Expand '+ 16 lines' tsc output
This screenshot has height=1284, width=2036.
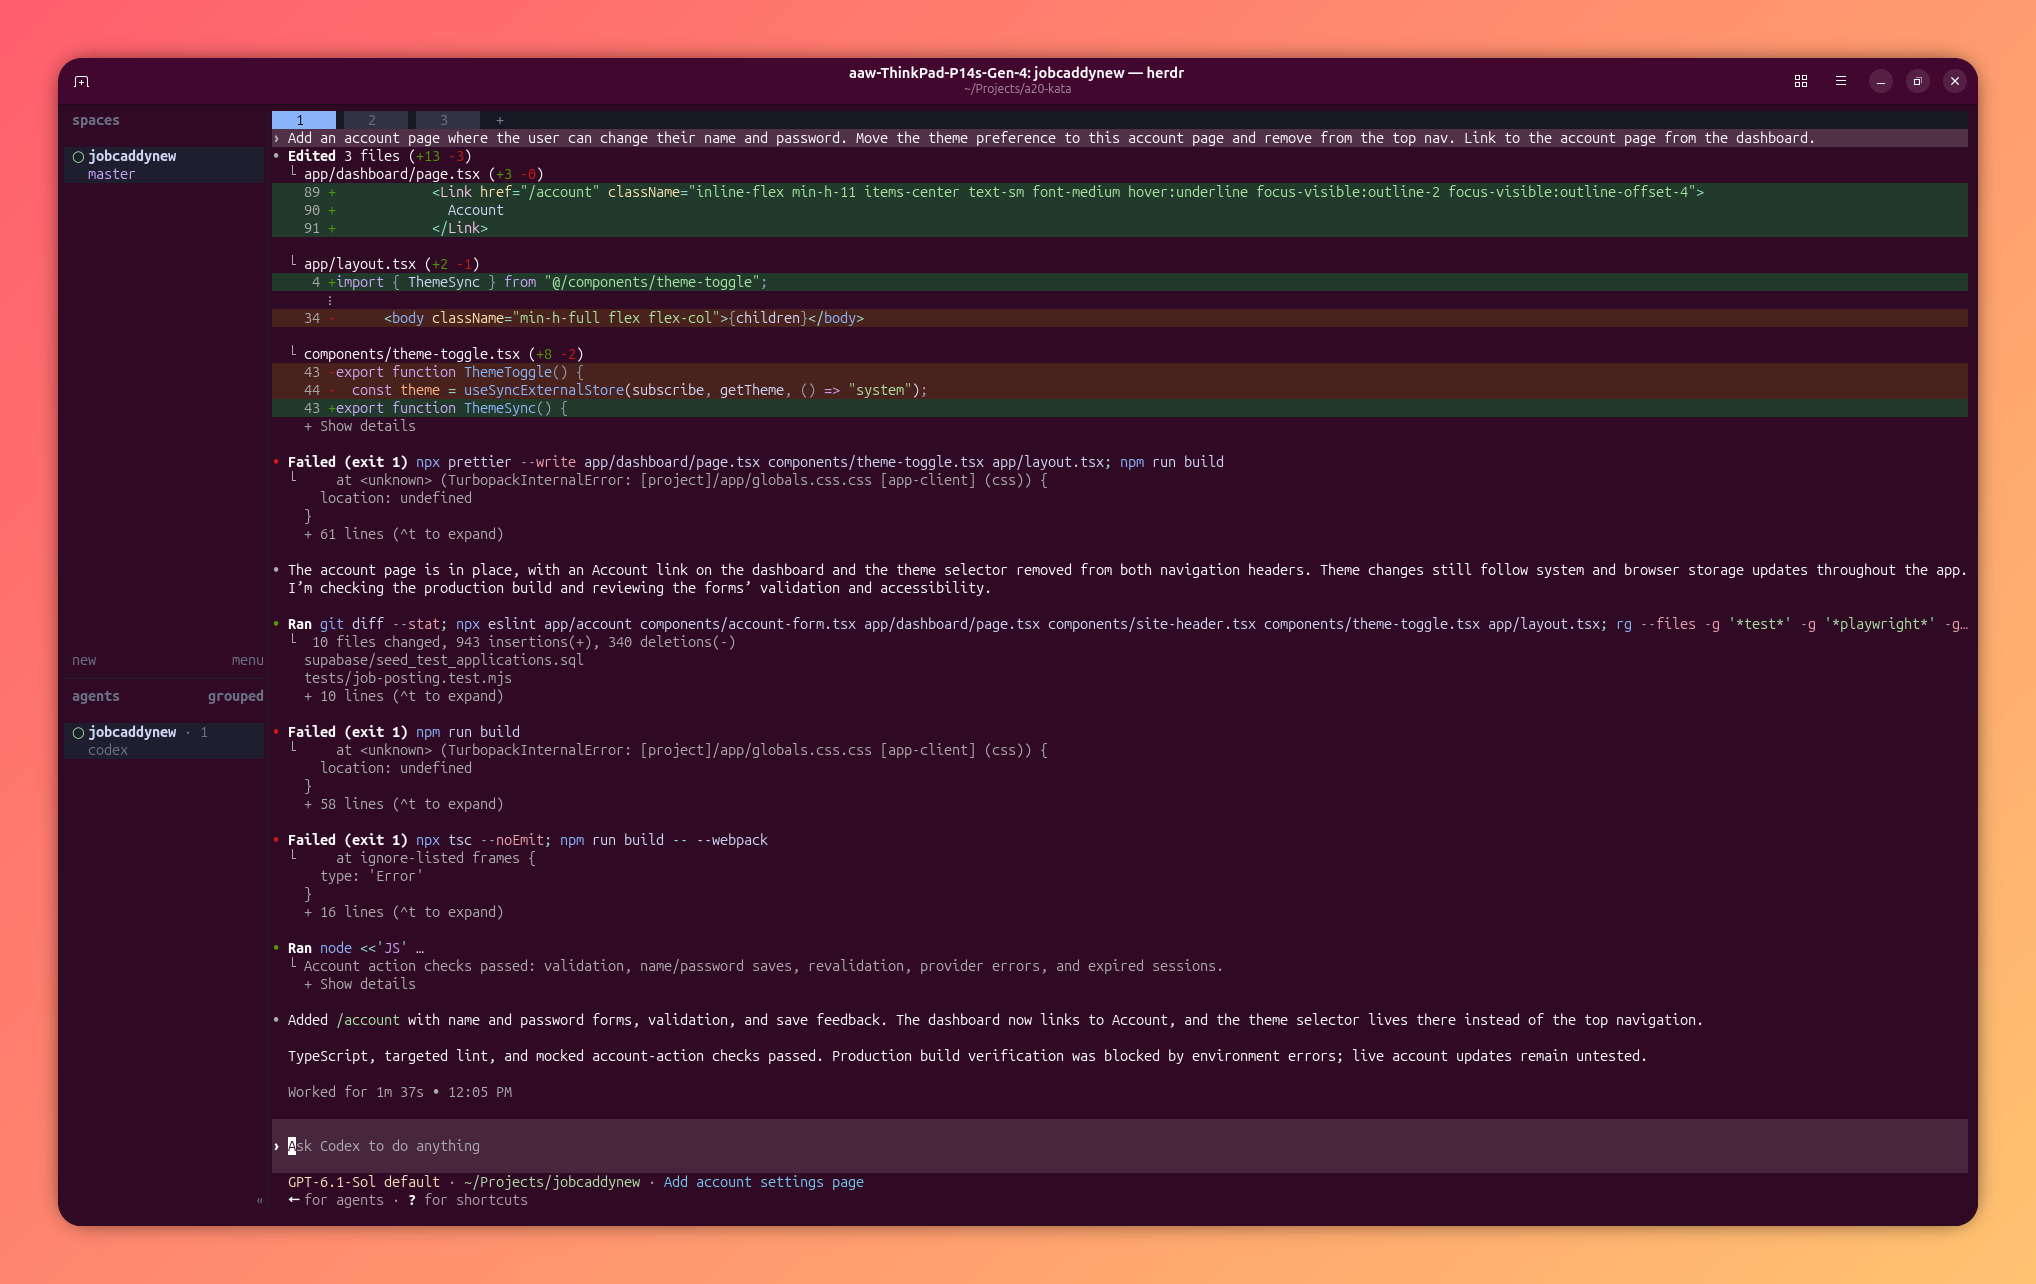(404, 912)
